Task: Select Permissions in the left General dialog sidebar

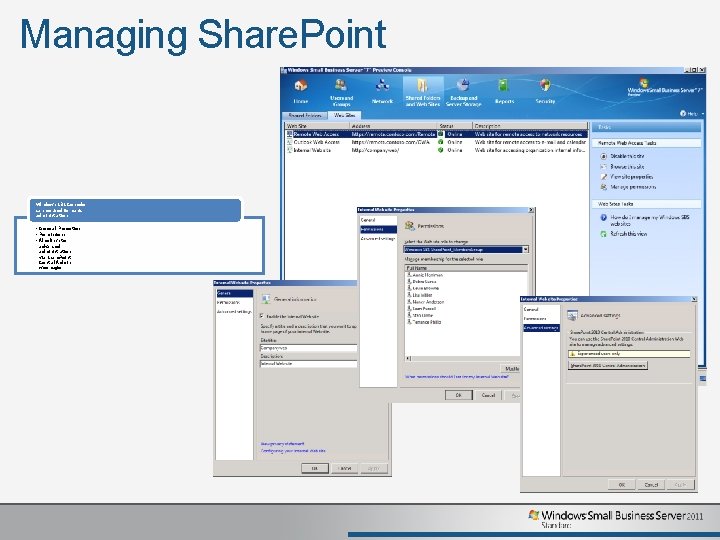Action: pyautogui.click(x=234, y=302)
